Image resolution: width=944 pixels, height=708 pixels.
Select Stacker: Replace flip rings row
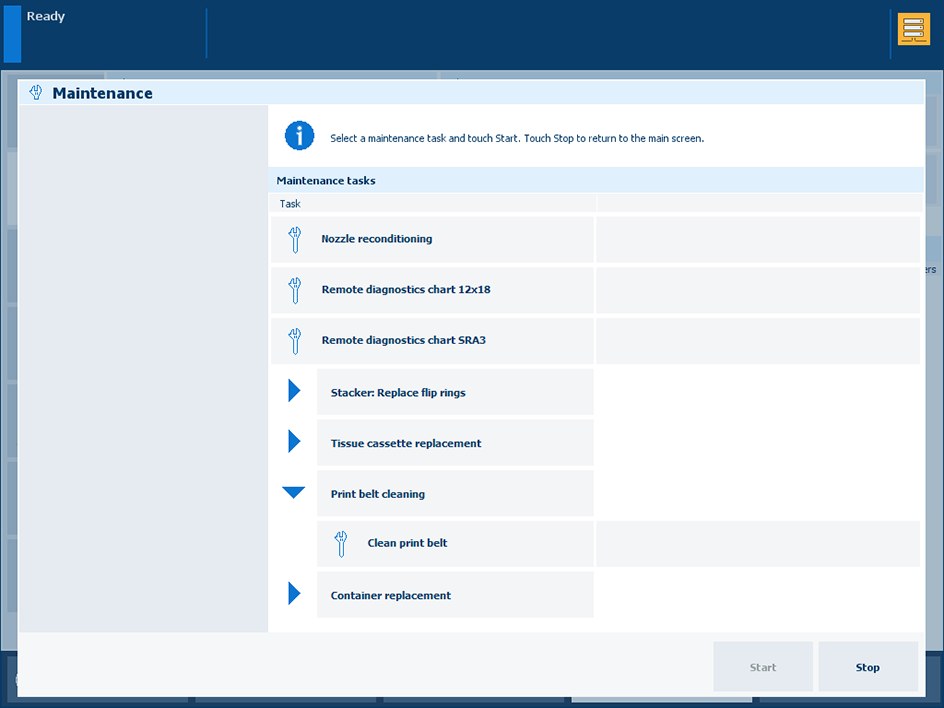point(455,392)
